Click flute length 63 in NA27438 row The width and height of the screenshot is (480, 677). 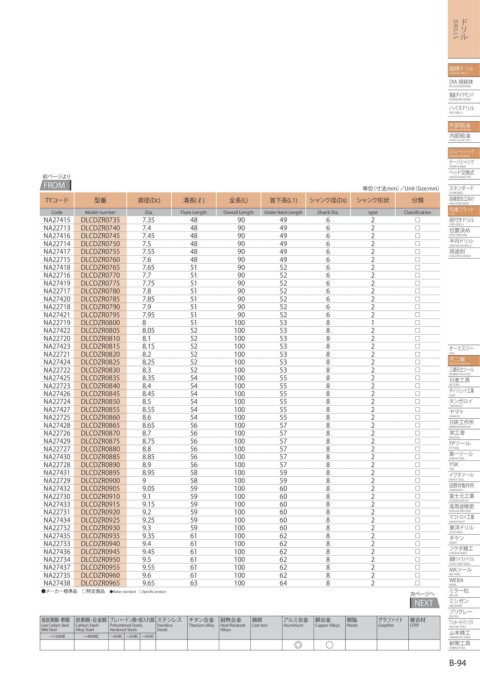click(x=194, y=583)
